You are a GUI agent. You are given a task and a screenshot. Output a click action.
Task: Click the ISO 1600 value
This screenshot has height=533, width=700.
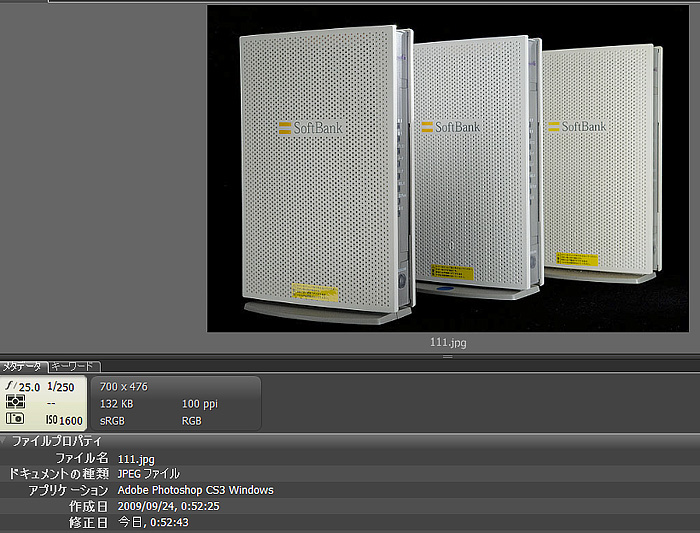65,421
